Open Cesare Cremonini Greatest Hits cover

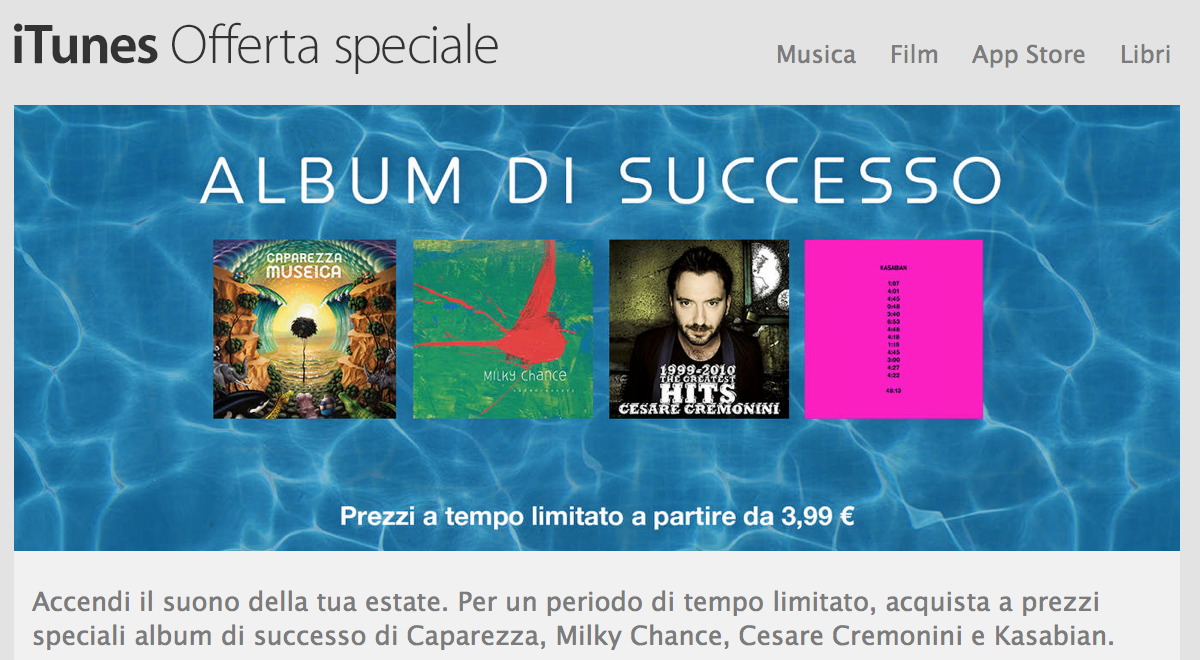click(x=699, y=329)
